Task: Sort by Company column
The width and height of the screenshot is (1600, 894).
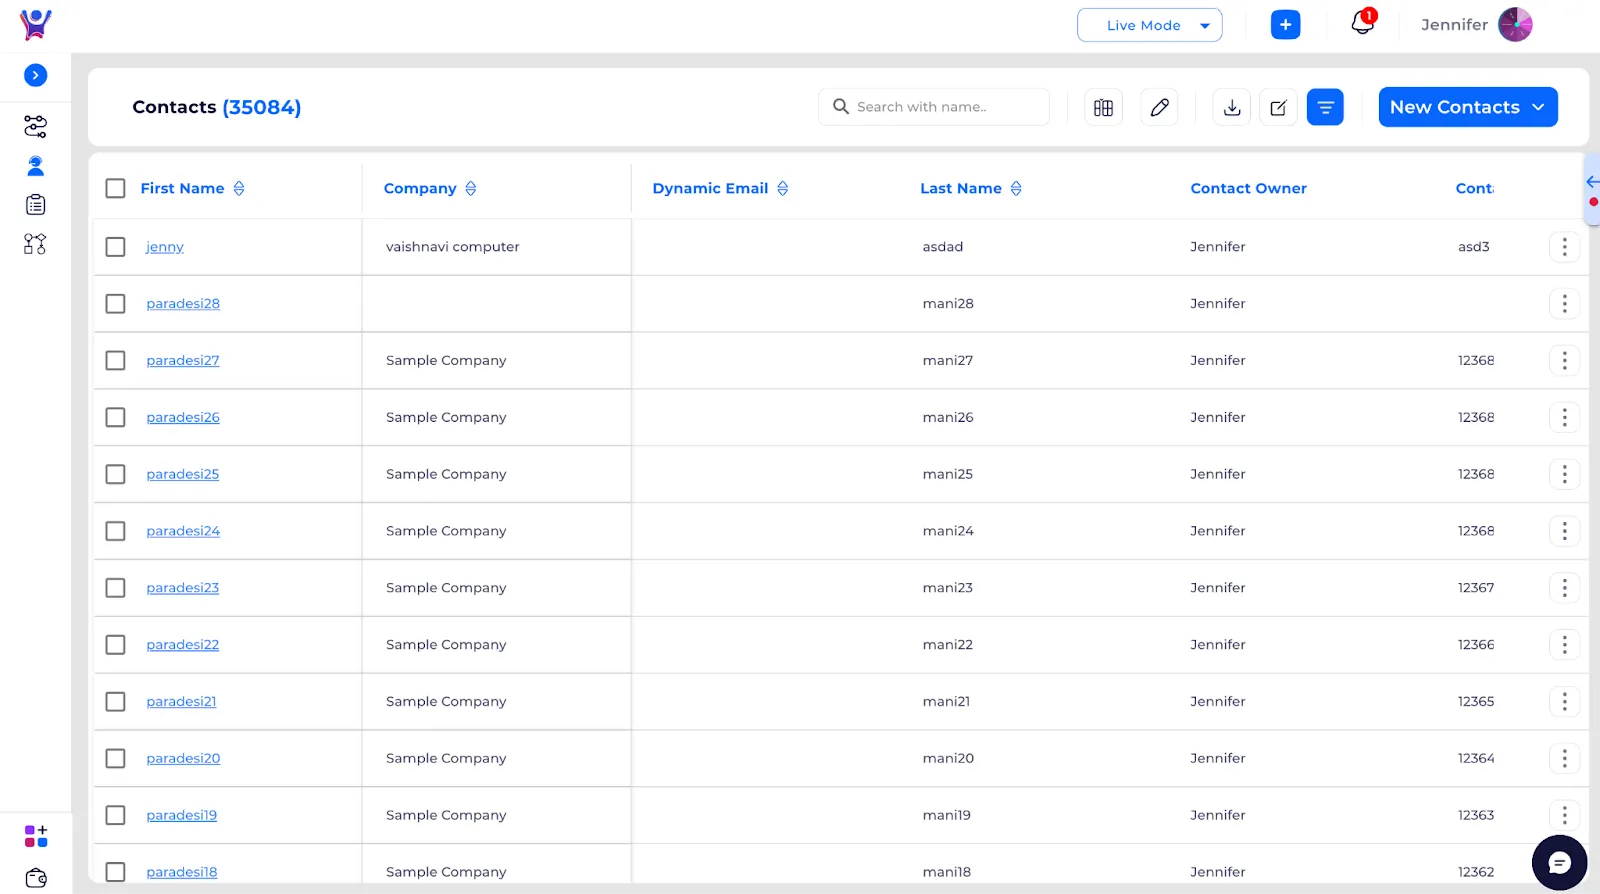Action: click(x=471, y=188)
